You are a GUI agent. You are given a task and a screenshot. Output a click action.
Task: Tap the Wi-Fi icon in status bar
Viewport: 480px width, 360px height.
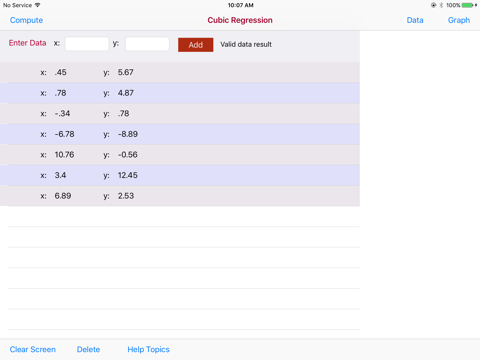click(x=37, y=5)
